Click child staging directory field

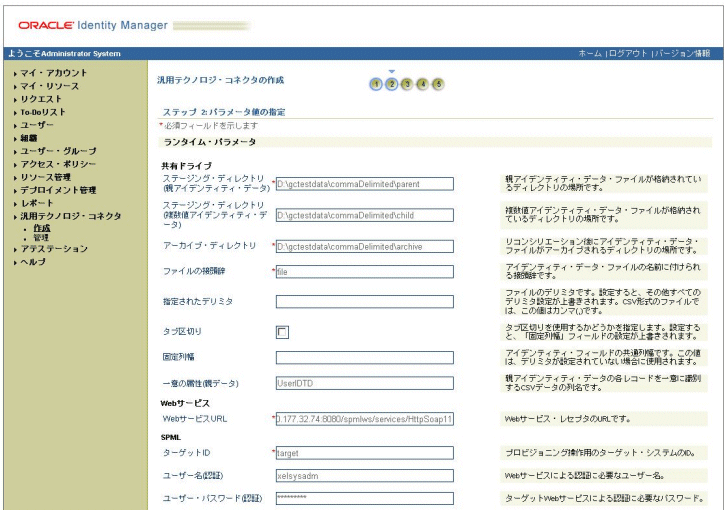[365, 215]
